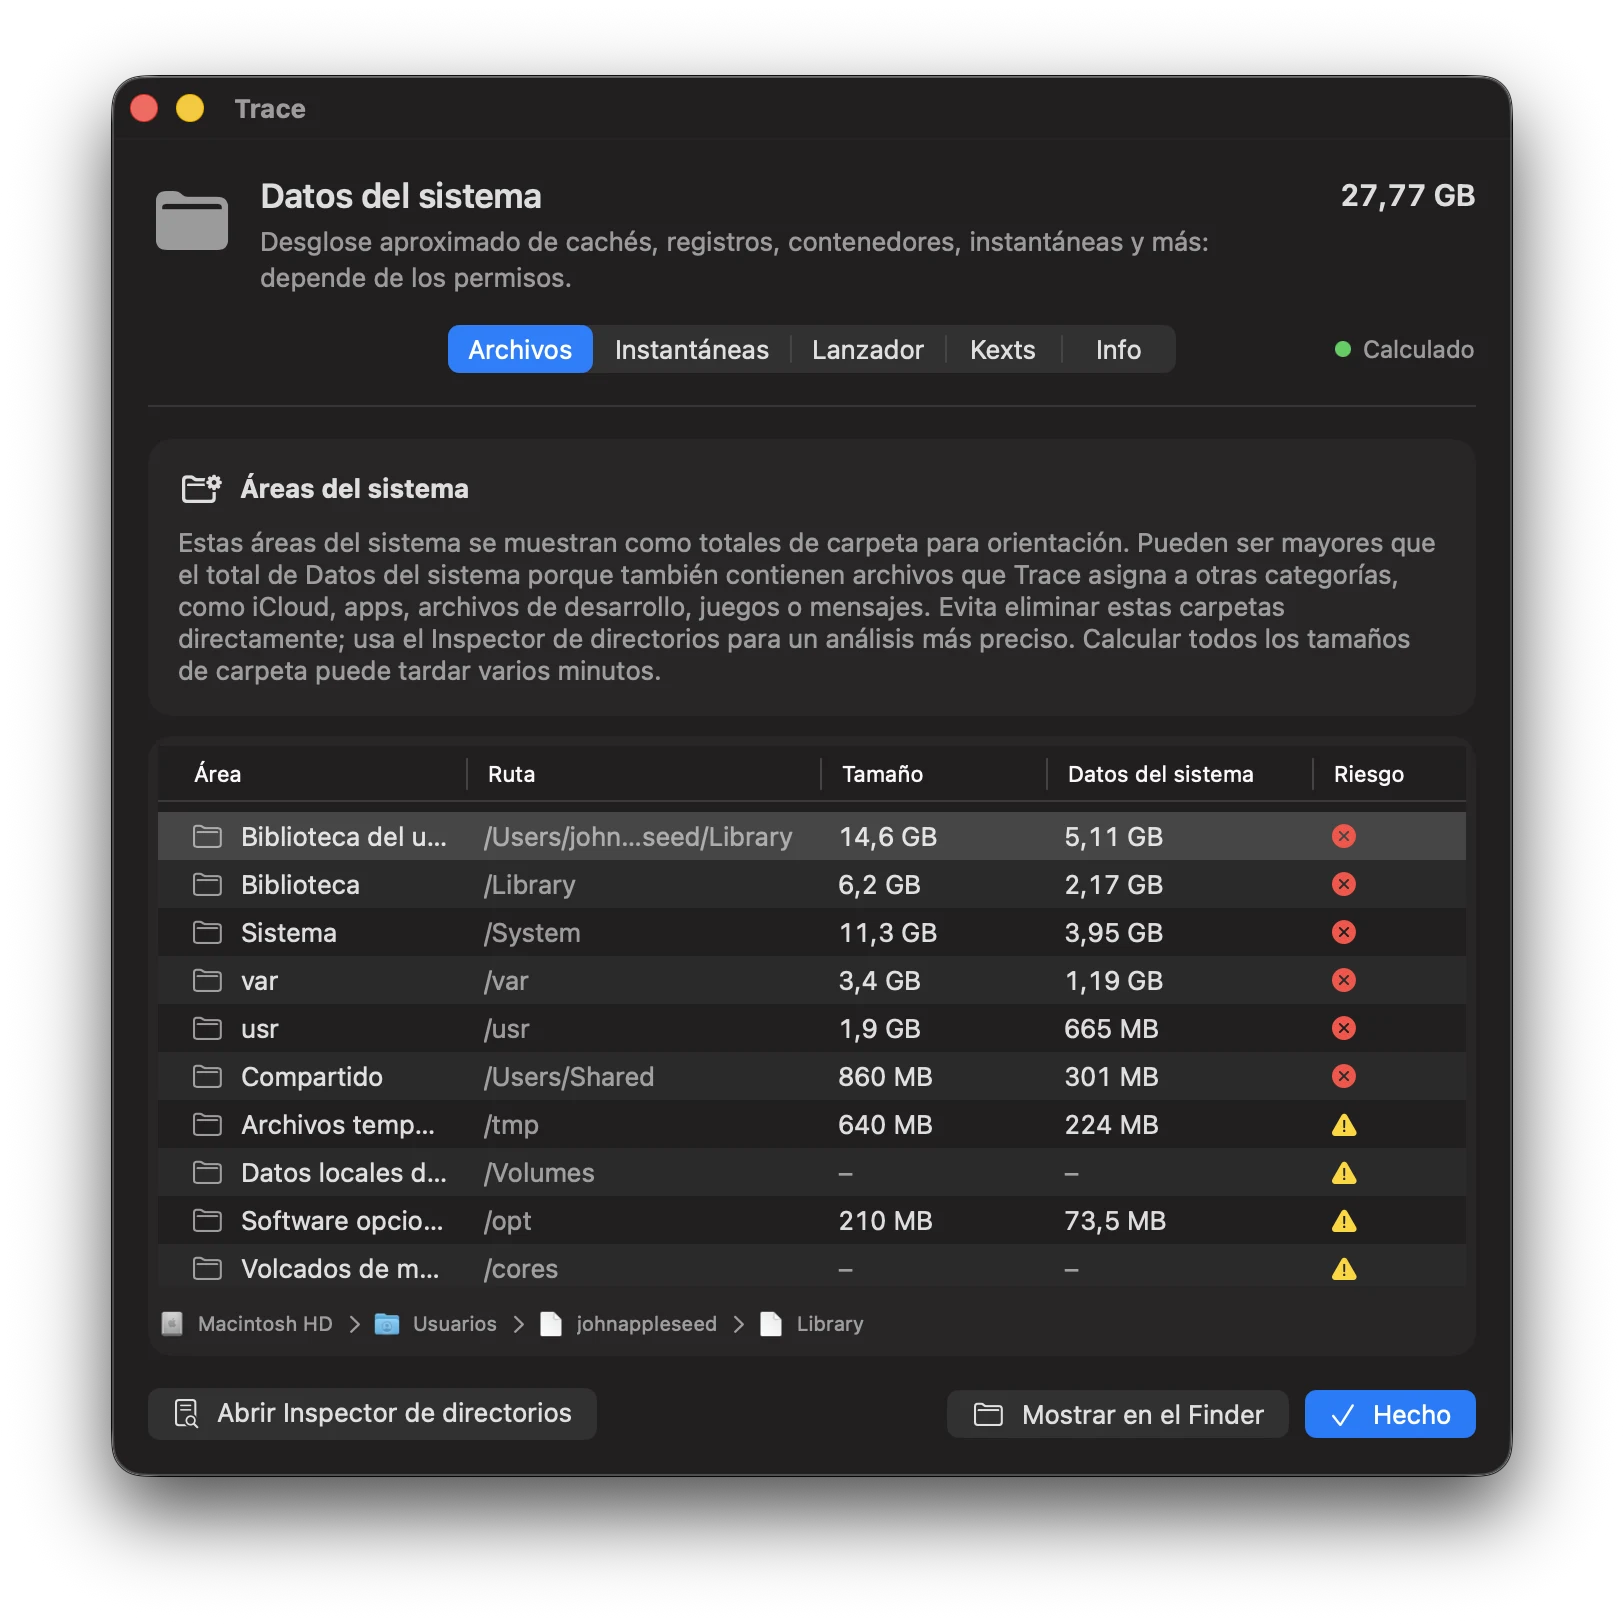Select the 73,5 MB cell

tap(1115, 1221)
